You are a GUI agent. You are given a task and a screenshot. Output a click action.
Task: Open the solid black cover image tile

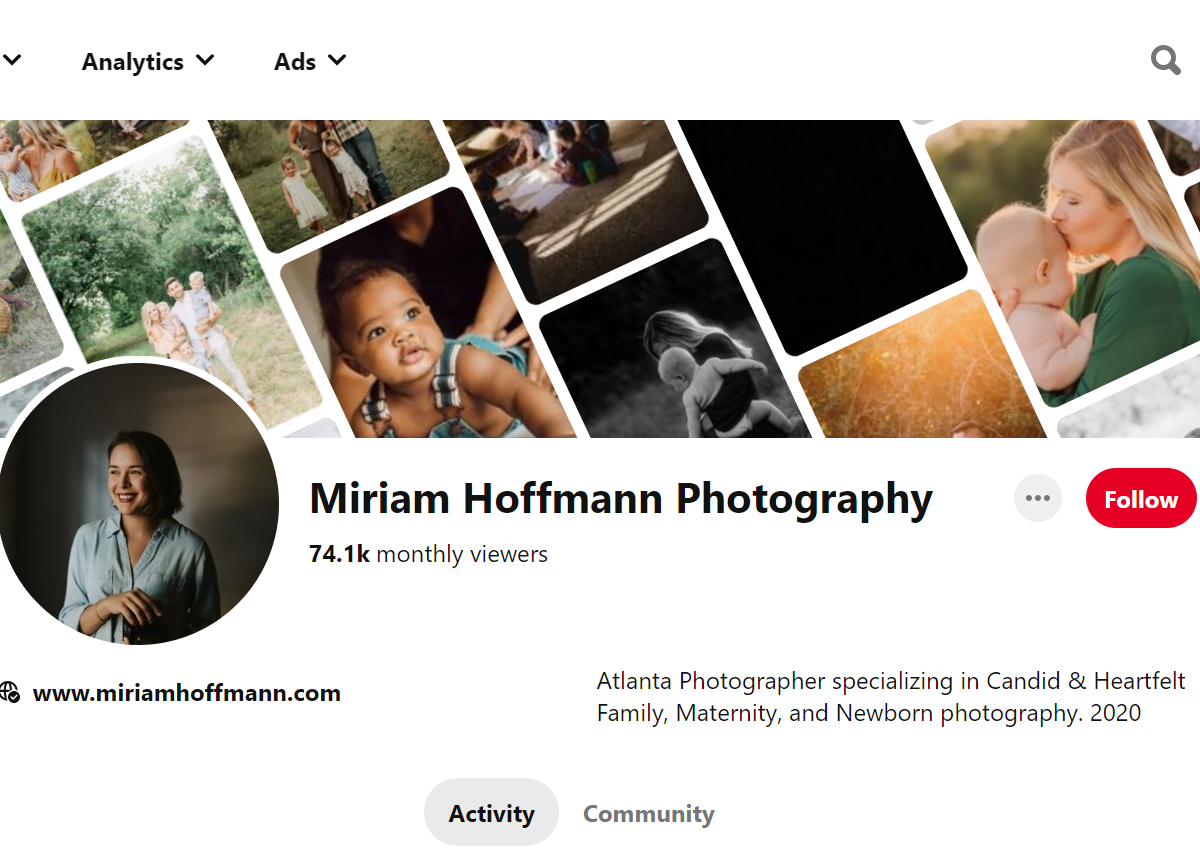pos(820,220)
